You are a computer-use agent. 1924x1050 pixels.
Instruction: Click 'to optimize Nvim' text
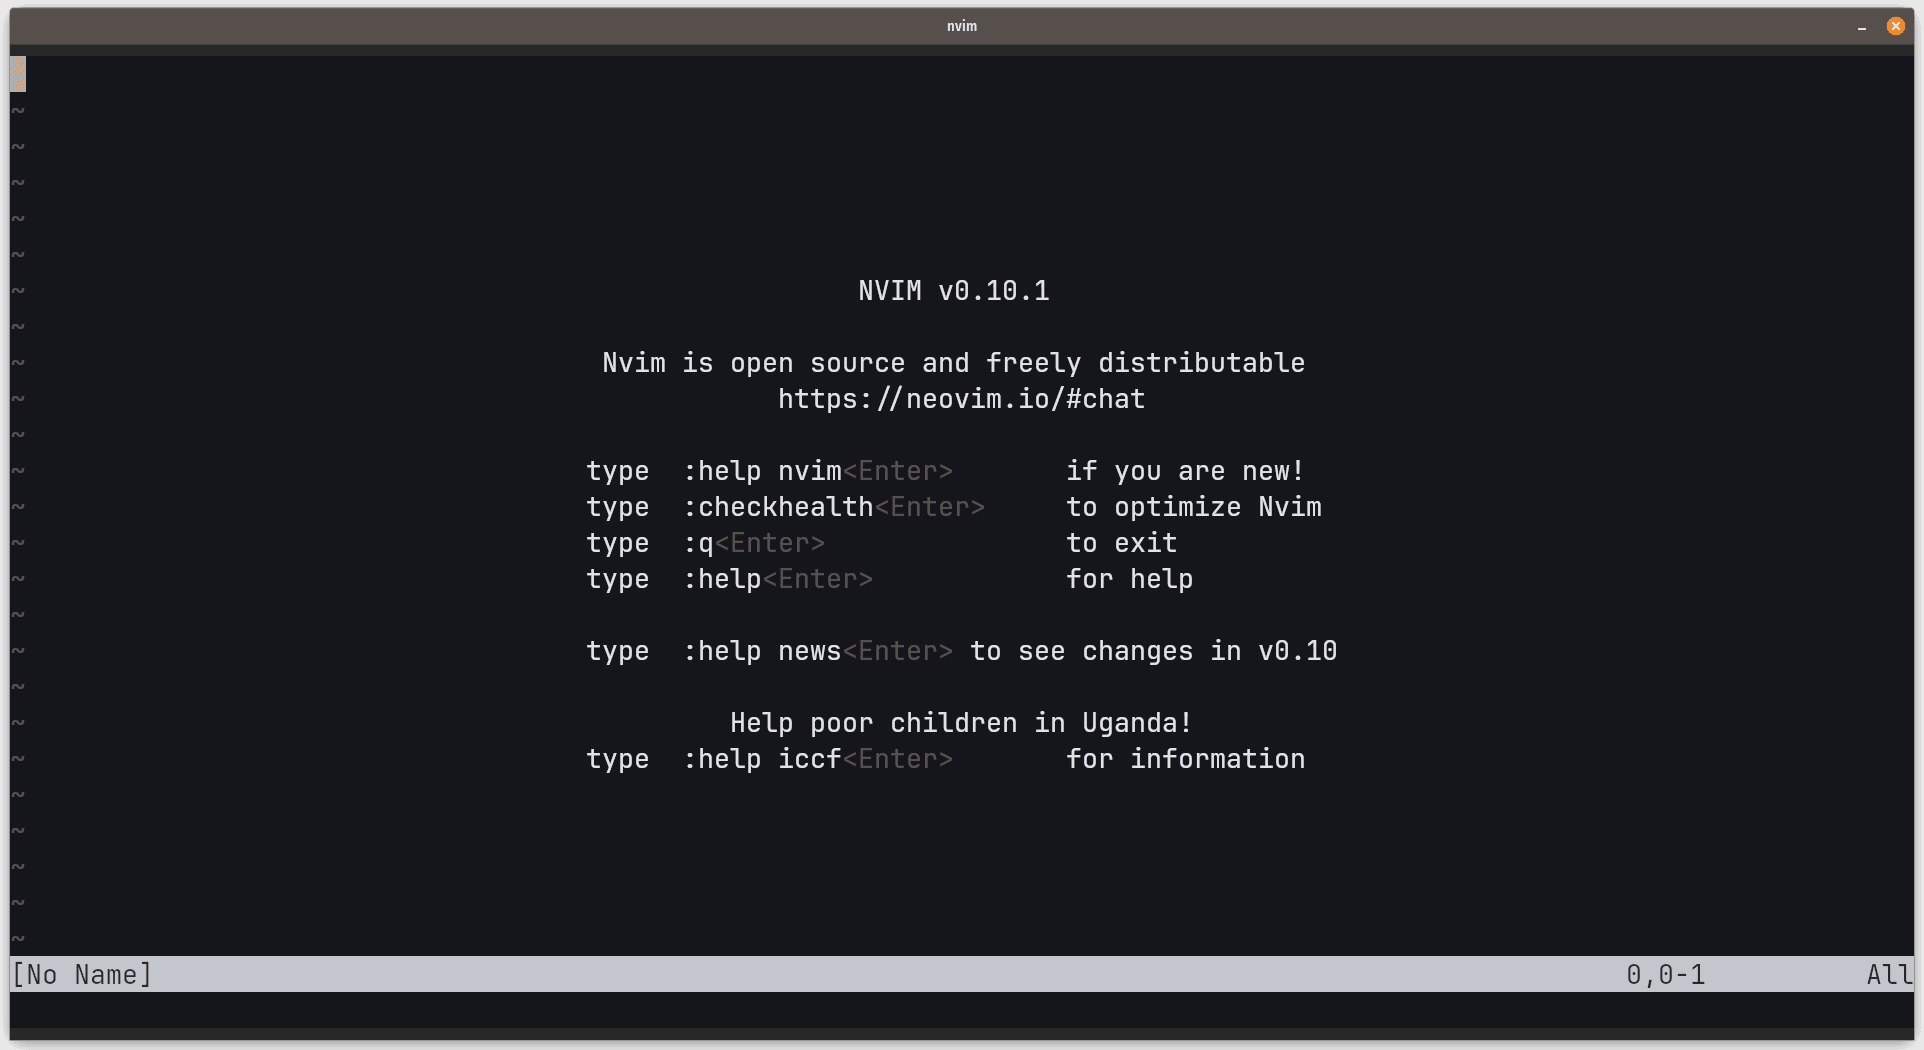coord(1194,507)
